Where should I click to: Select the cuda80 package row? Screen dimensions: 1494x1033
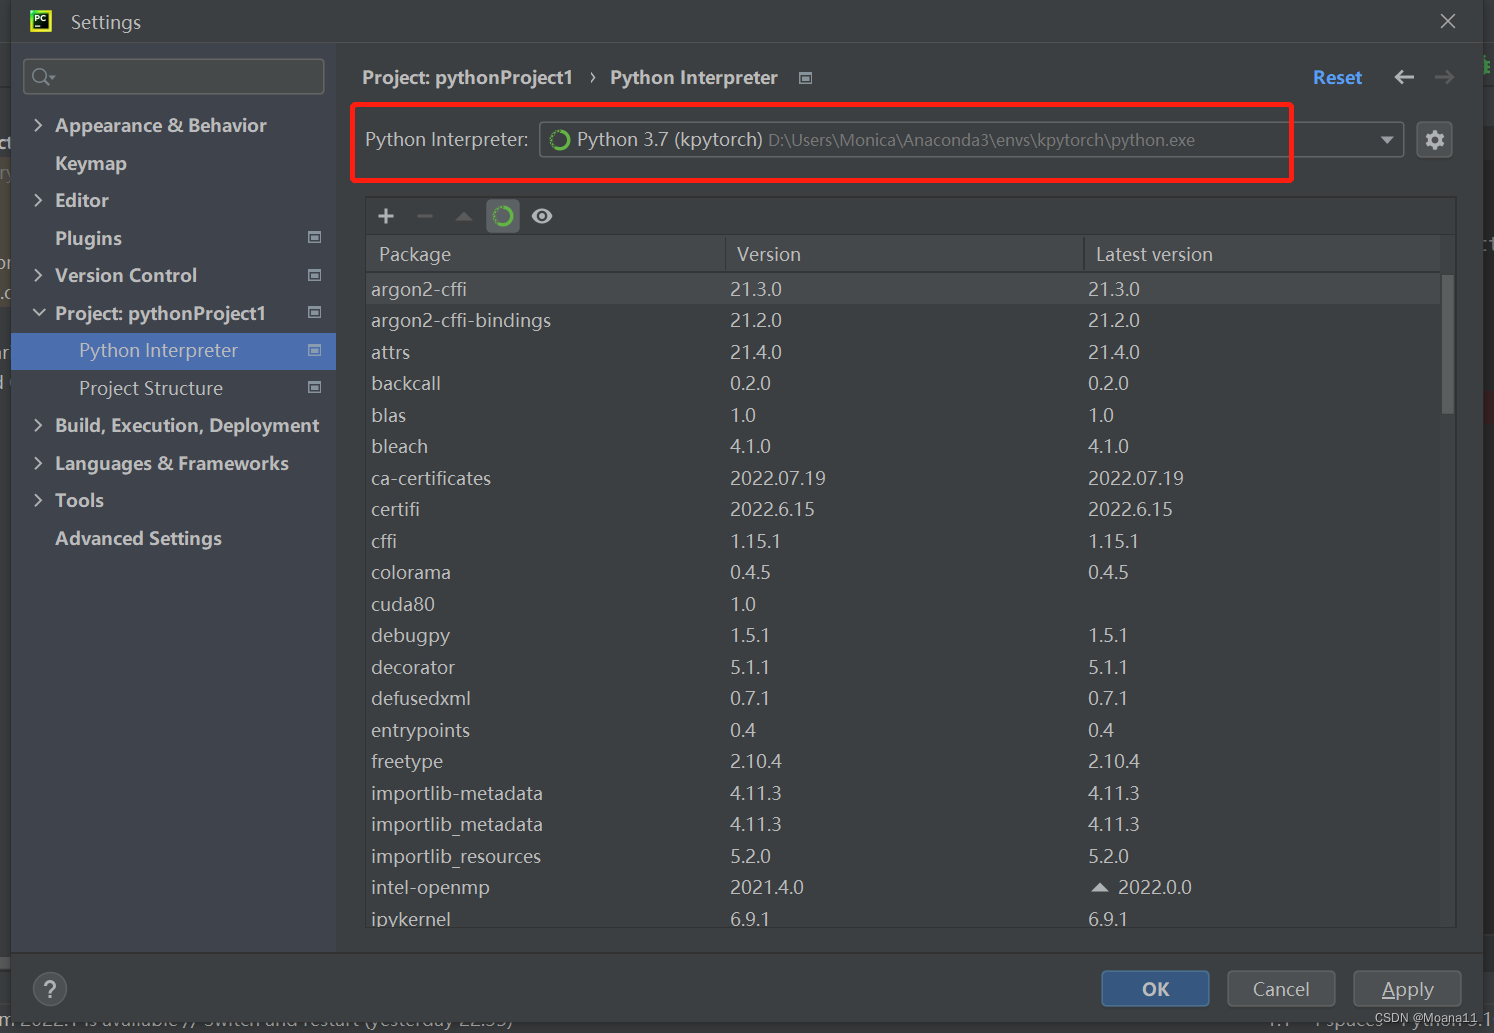tap(904, 604)
